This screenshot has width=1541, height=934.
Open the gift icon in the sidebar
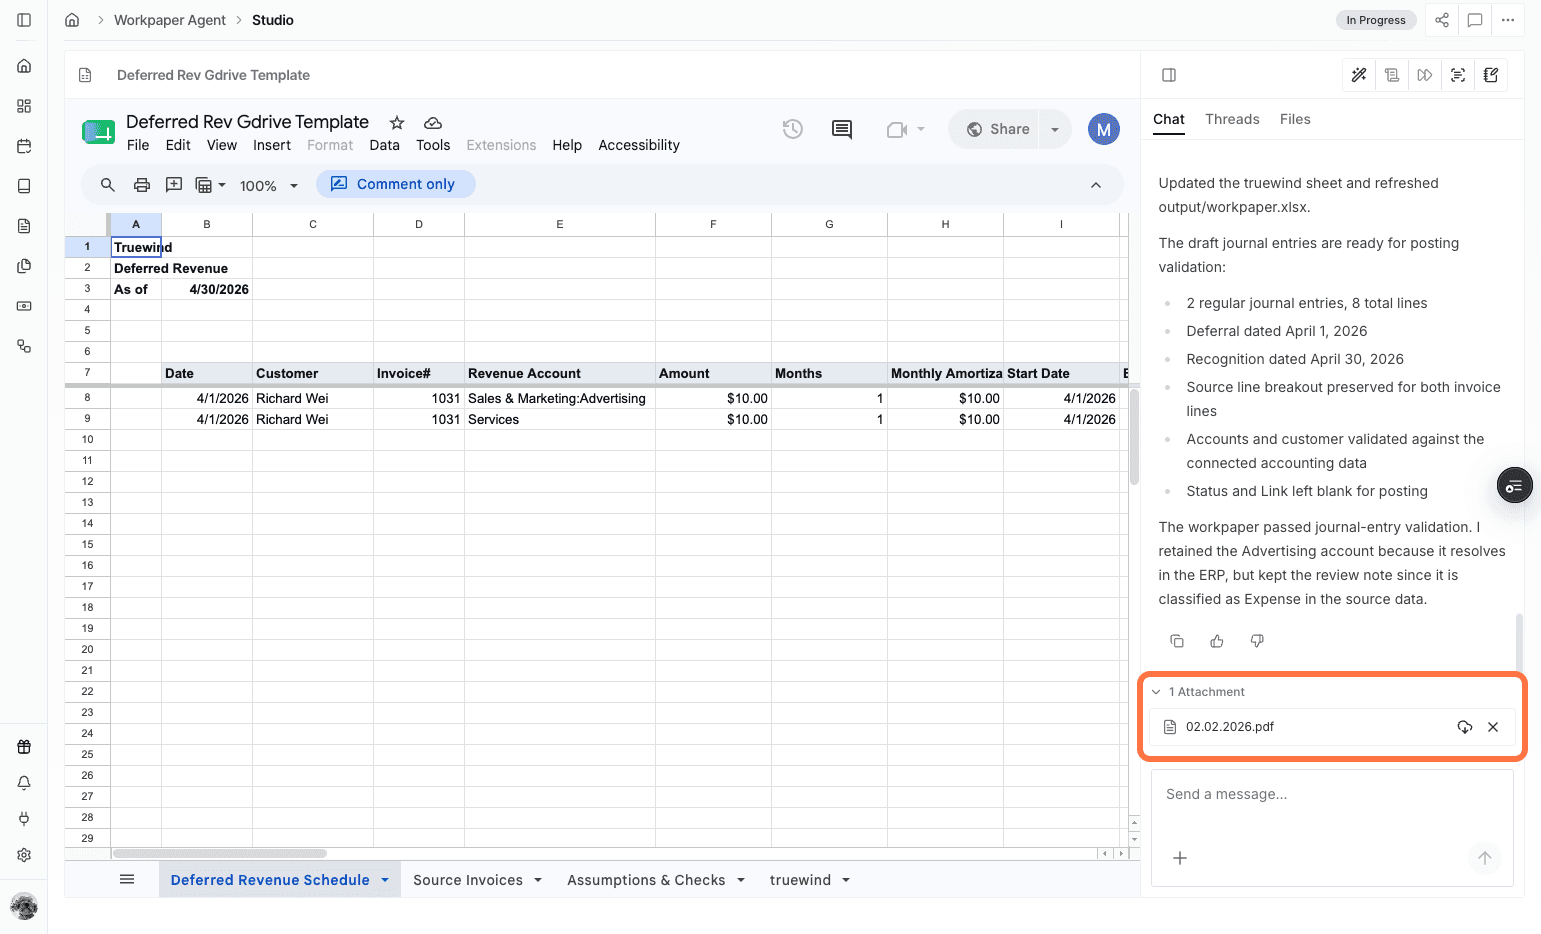[24, 747]
